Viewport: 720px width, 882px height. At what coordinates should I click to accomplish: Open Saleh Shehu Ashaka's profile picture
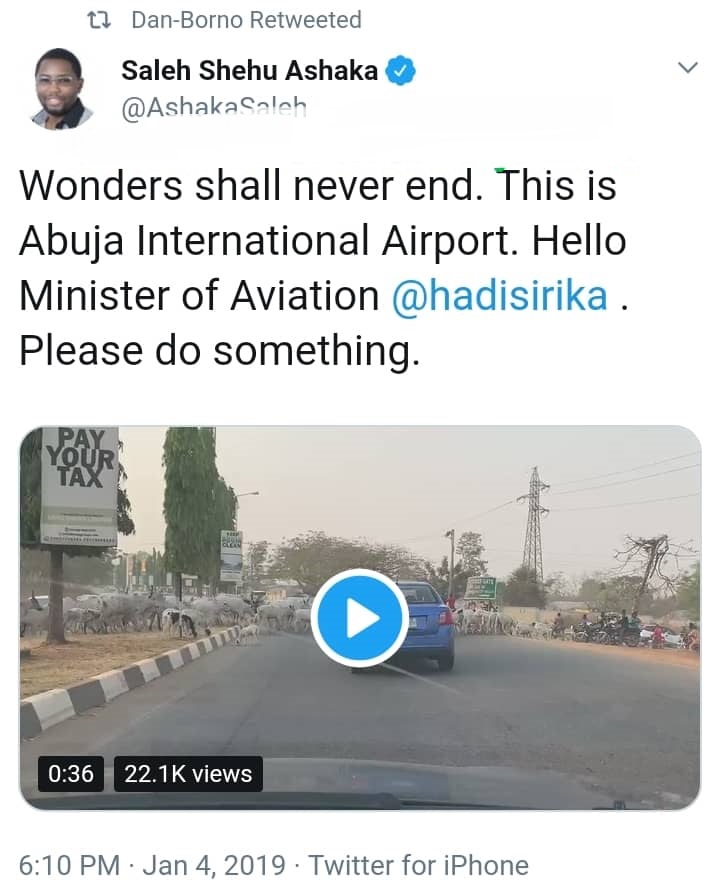coord(62,89)
